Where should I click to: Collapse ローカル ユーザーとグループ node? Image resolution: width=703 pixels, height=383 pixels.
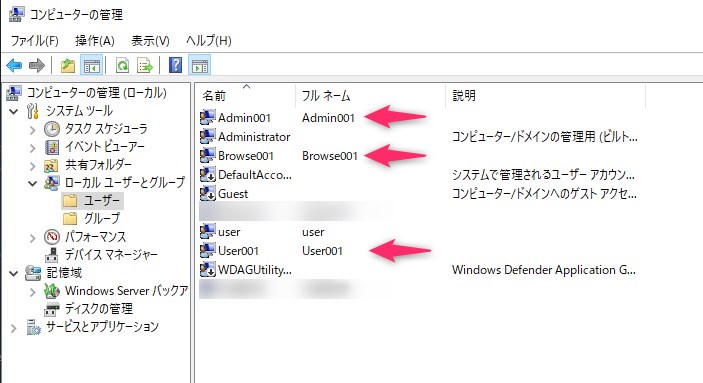tap(32, 183)
